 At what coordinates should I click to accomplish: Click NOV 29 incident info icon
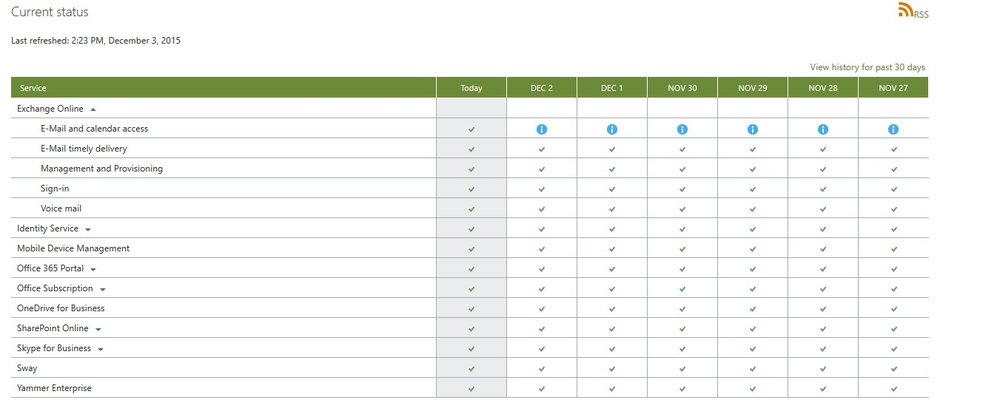(753, 129)
